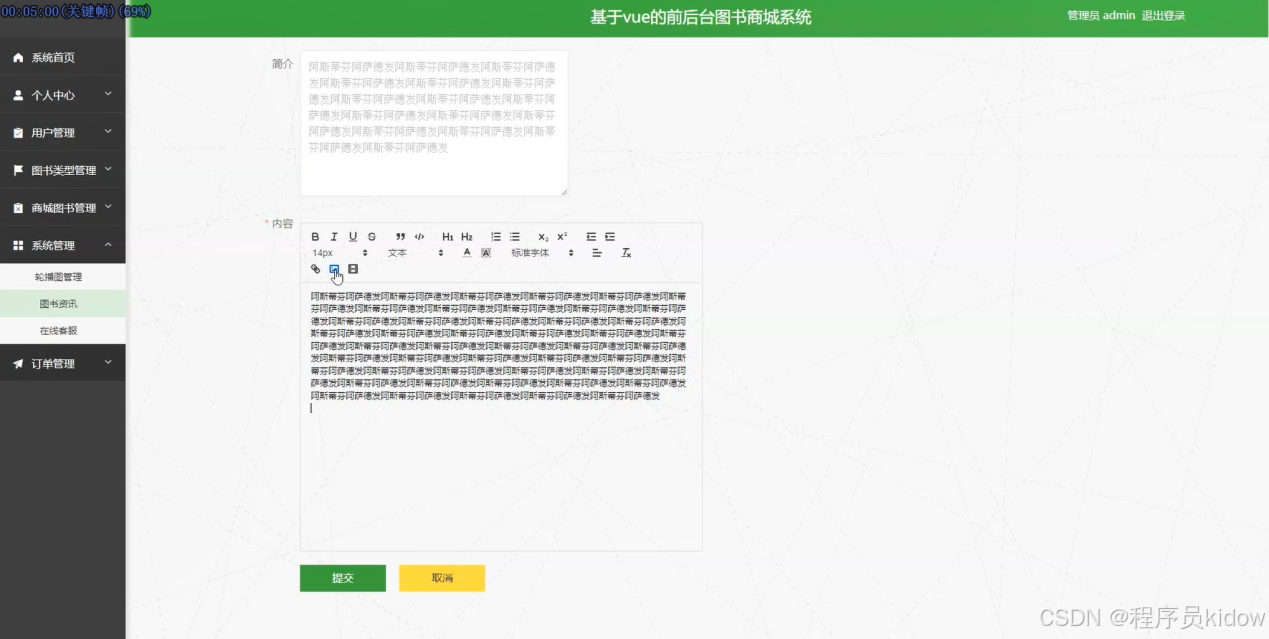Click the home icon beside 系统首页
The image size is (1269, 639).
(18, 58)
